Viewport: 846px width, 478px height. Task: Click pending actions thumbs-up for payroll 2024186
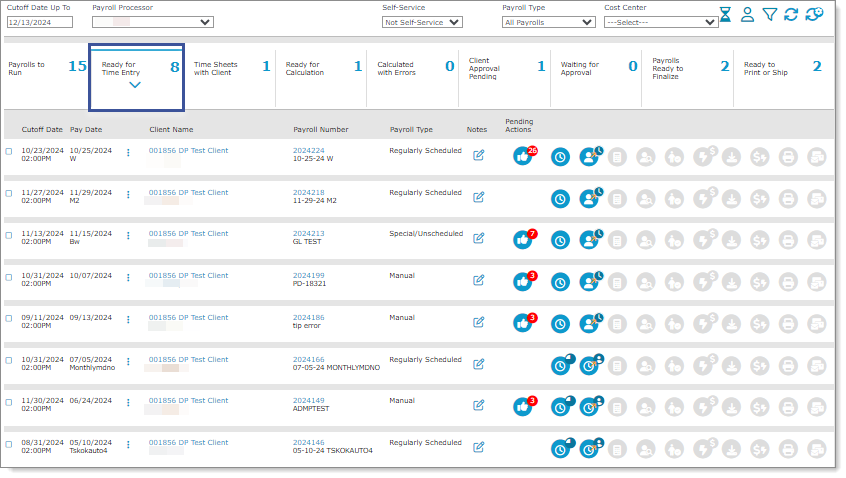522,324
